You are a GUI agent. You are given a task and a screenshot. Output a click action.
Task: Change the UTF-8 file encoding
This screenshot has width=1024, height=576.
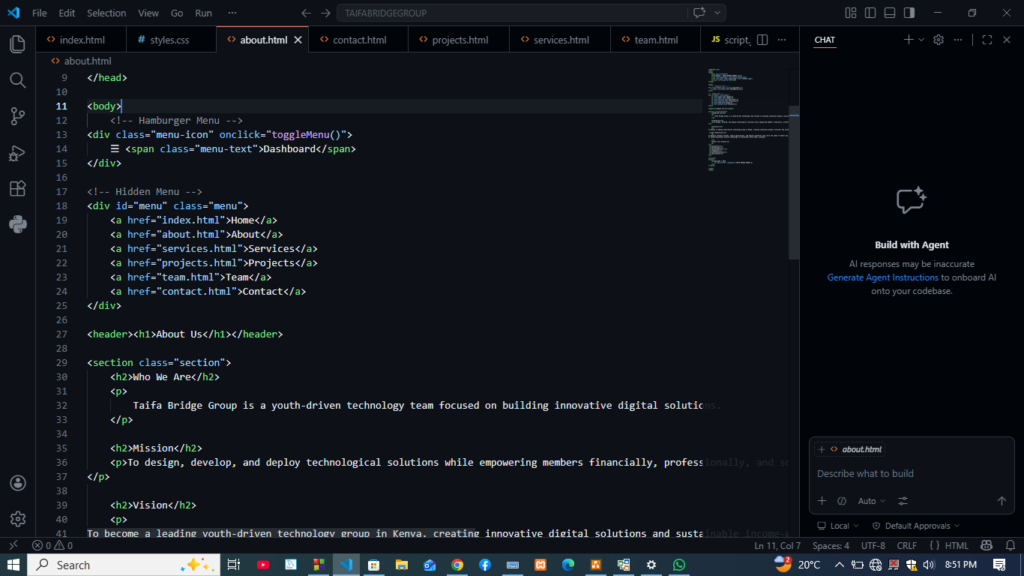pyautogui.click(x=873, y=545)
